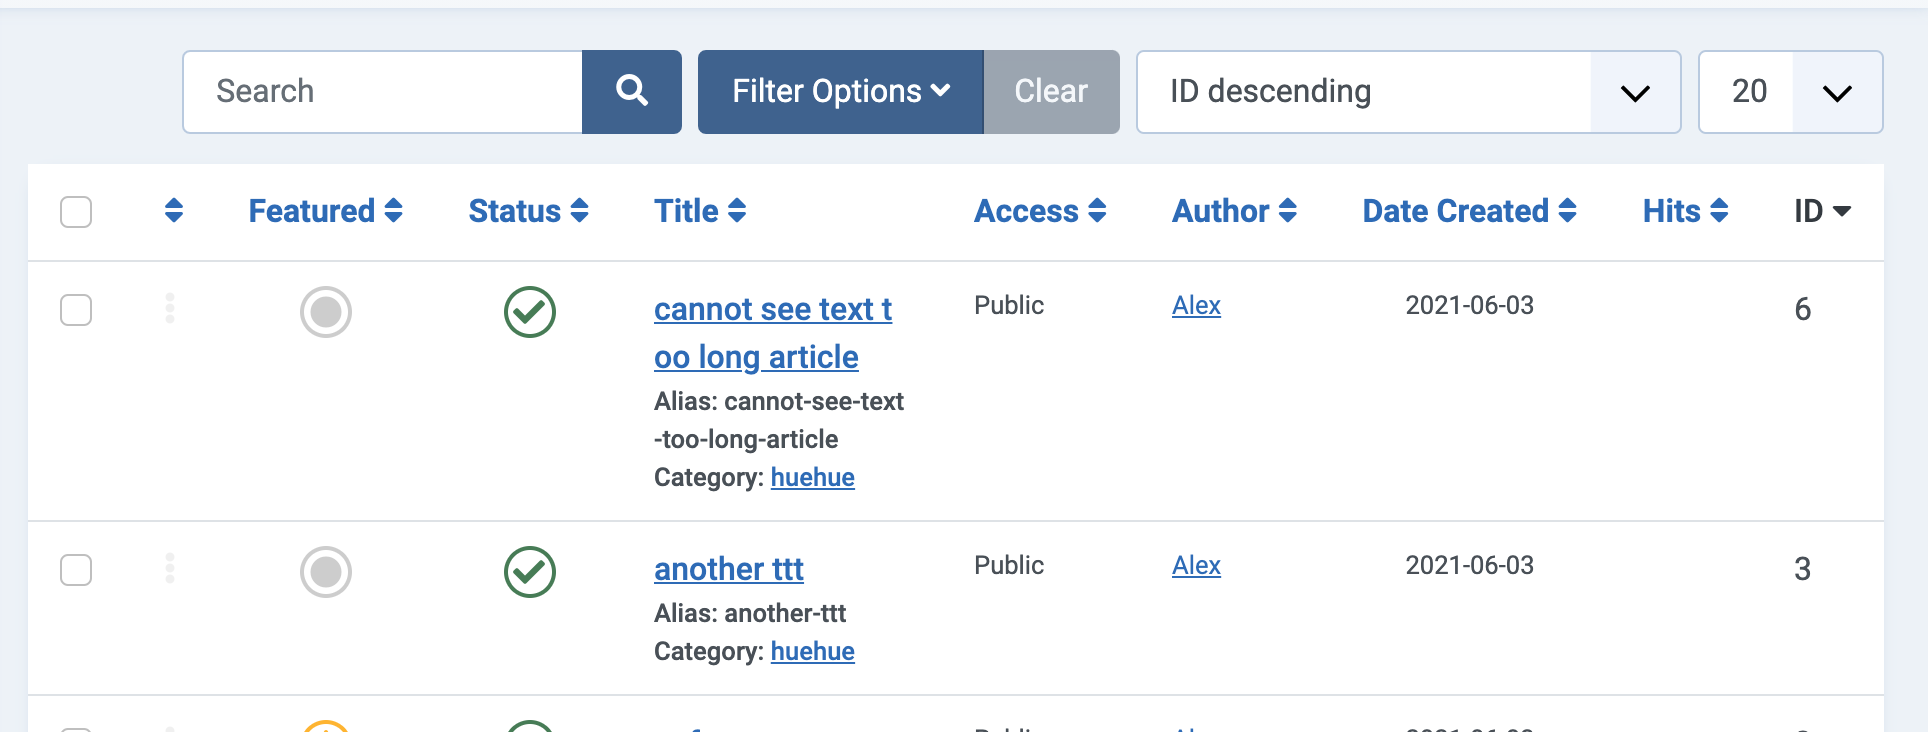Unpublish the 'cannot see text too long article' via status checkmark
Viewport: 1928px width, 732px height.
point(530,312)
